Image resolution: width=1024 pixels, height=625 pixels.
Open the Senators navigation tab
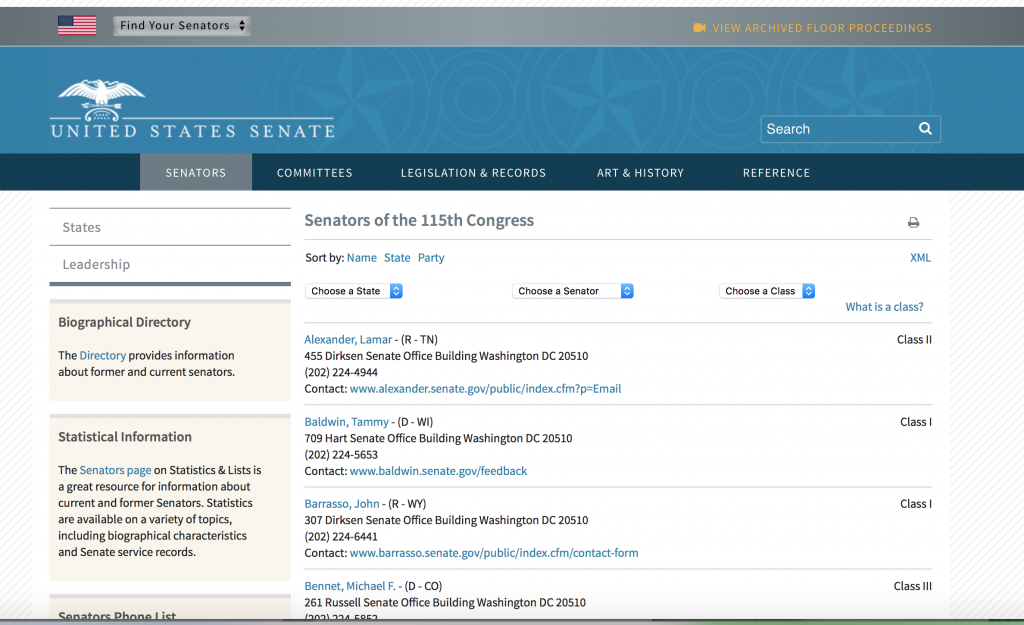tap(196, 172)
